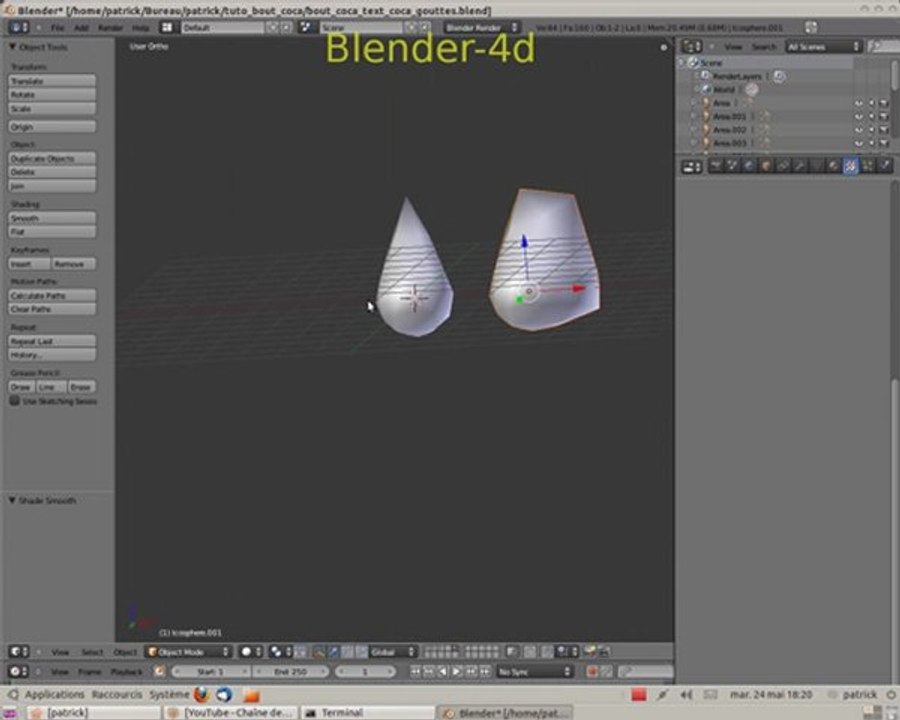Switch to the Terminal window in taskbar
Image resolution: width=900 pixels, height=720 pixels.
pyautogui.click(x=367, y=713)
